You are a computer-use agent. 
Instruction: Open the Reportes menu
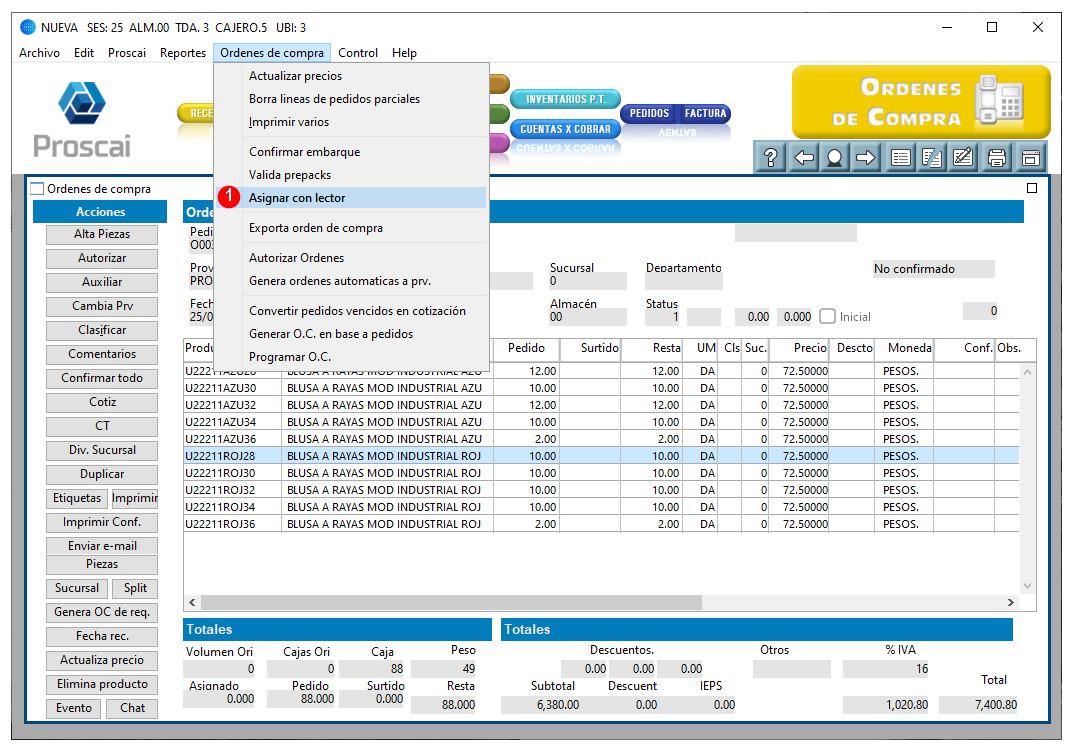click(183, 53)
